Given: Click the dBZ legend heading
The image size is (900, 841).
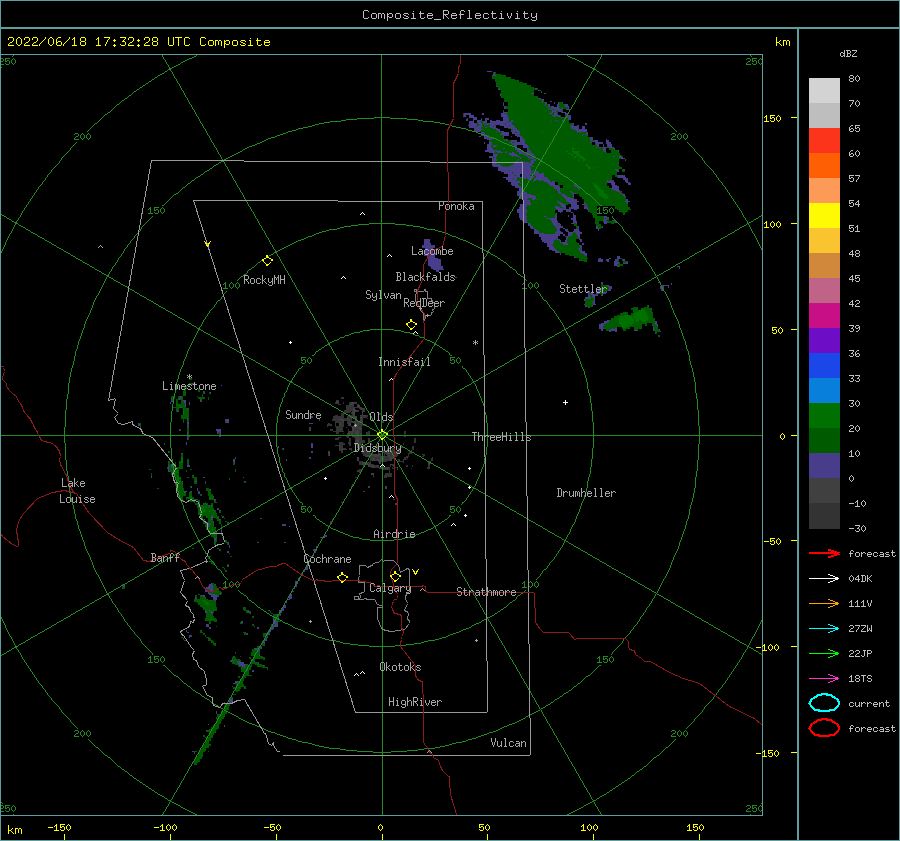Looking at the screenshot, I should [848, 53].
